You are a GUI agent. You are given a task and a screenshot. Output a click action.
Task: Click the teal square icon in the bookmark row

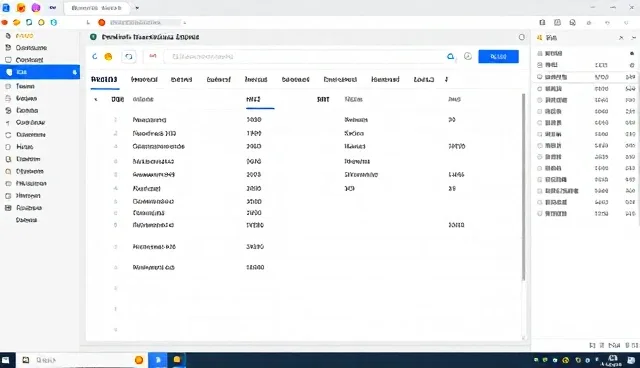pos(29,22)
